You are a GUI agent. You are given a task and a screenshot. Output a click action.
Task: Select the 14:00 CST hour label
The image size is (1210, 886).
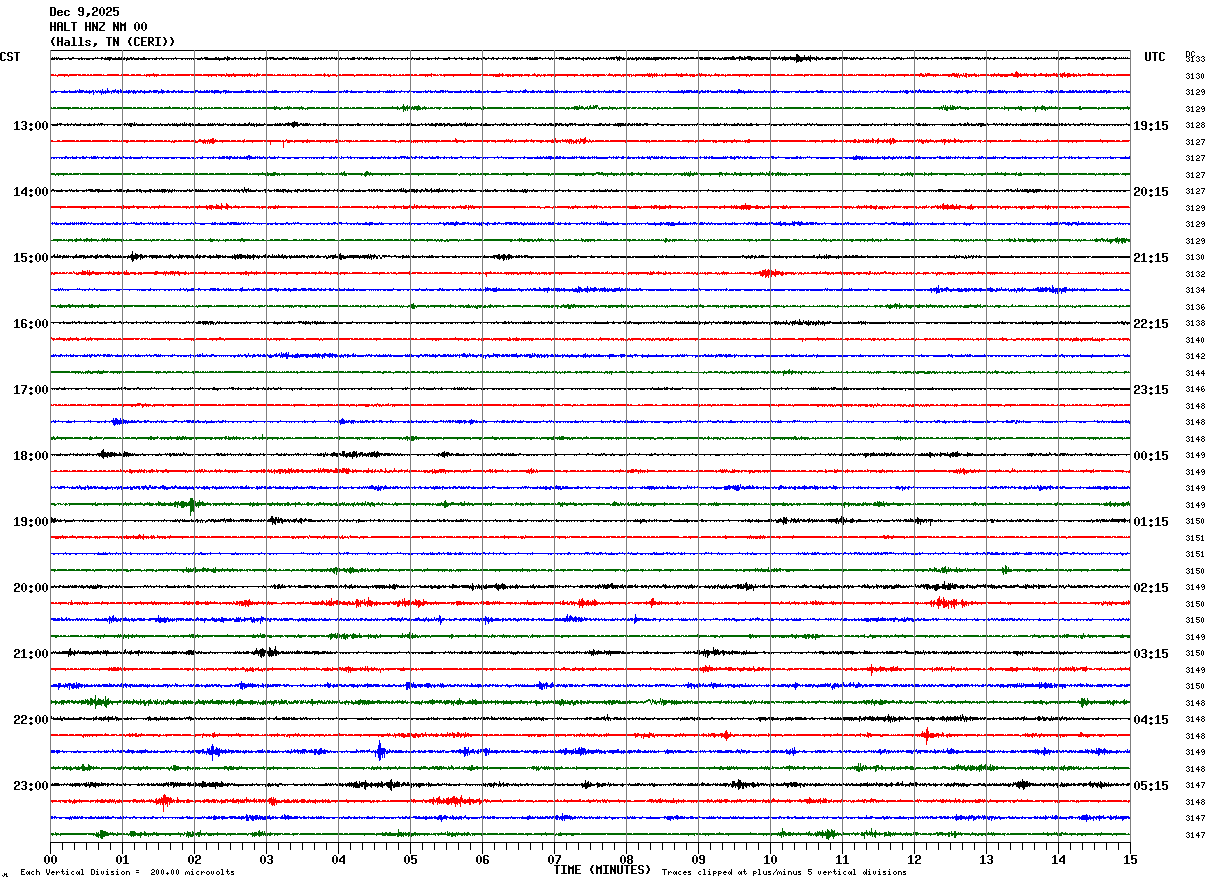point(30,192)
